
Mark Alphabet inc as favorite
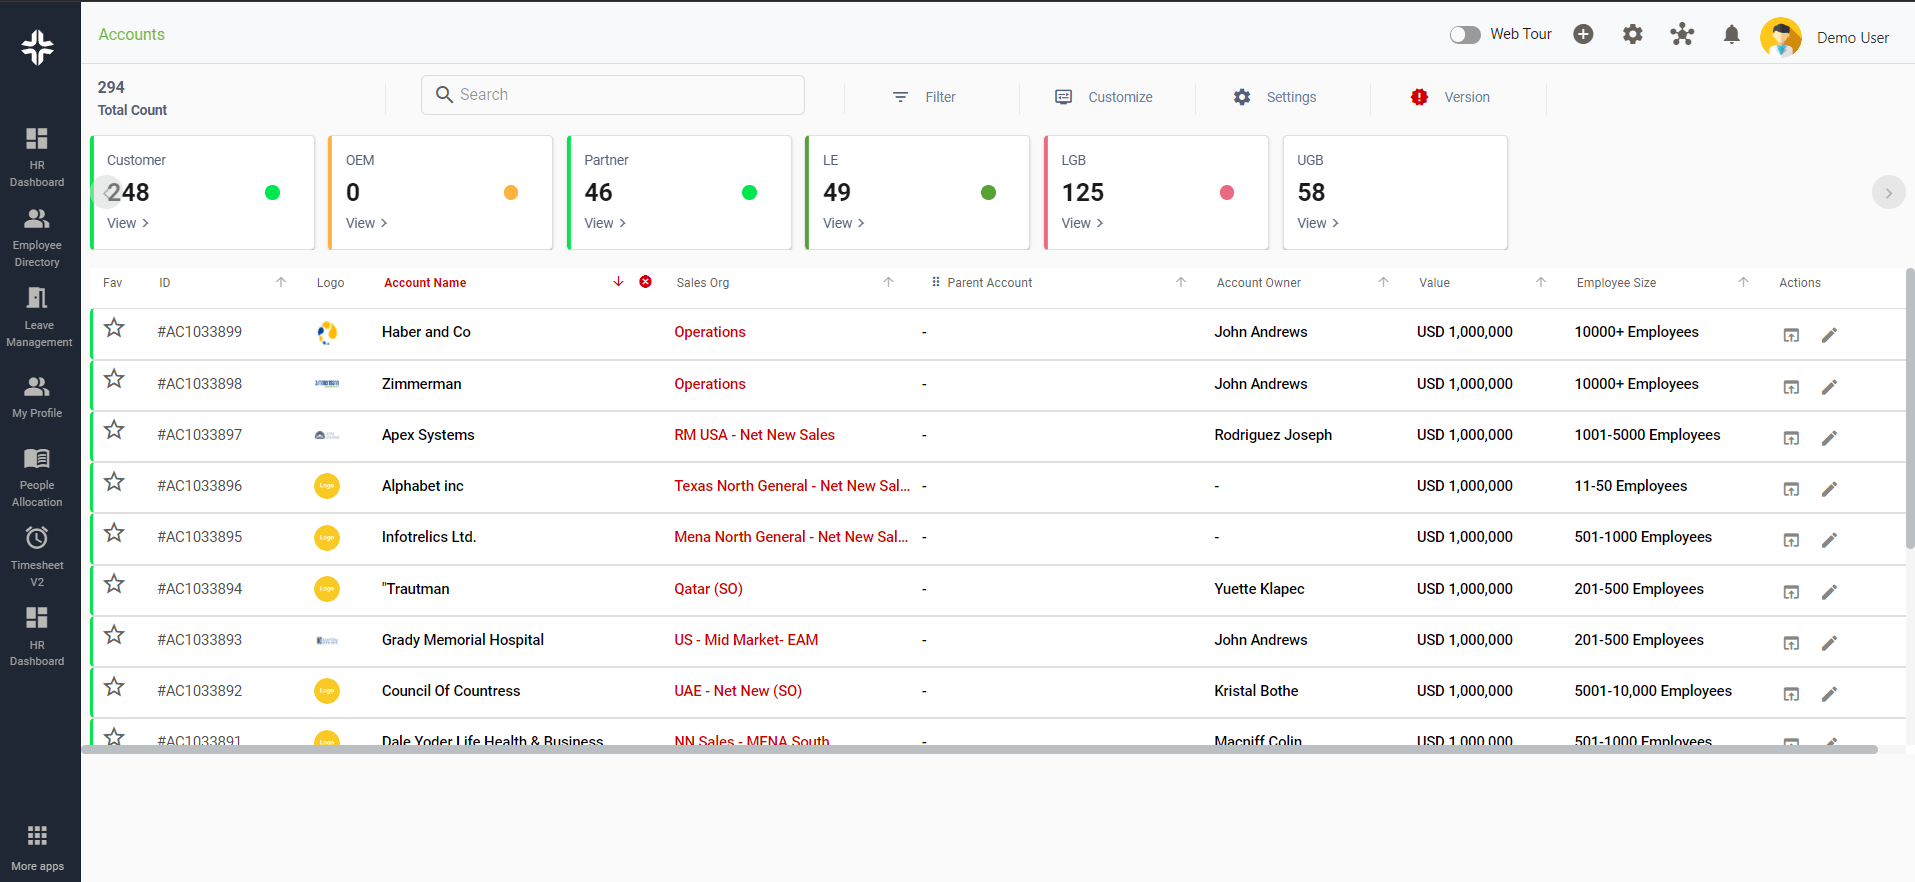[115, 482]
